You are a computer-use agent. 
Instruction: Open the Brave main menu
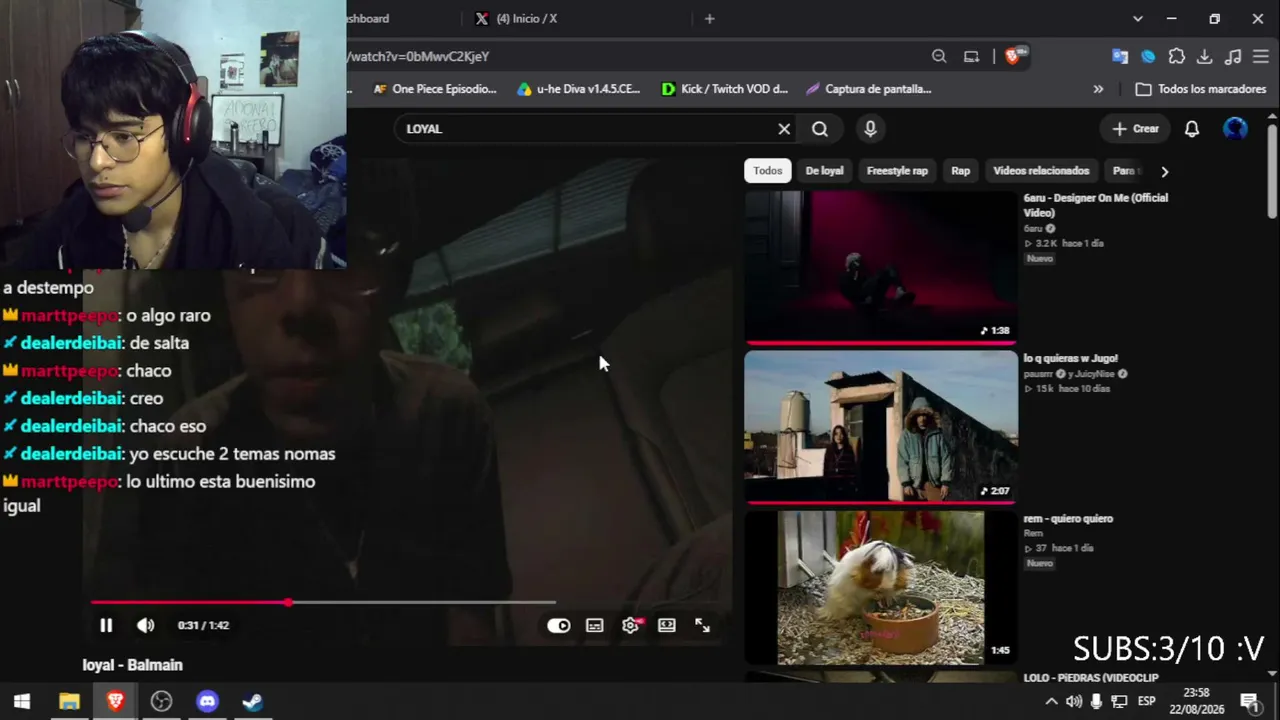tap(1261, 57)
